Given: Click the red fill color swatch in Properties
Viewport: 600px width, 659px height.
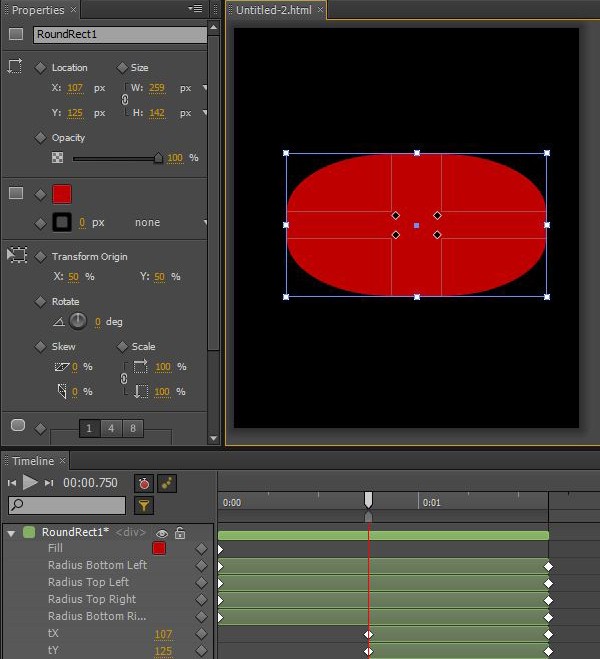Looking at the screenshot, I should (62, 194).
